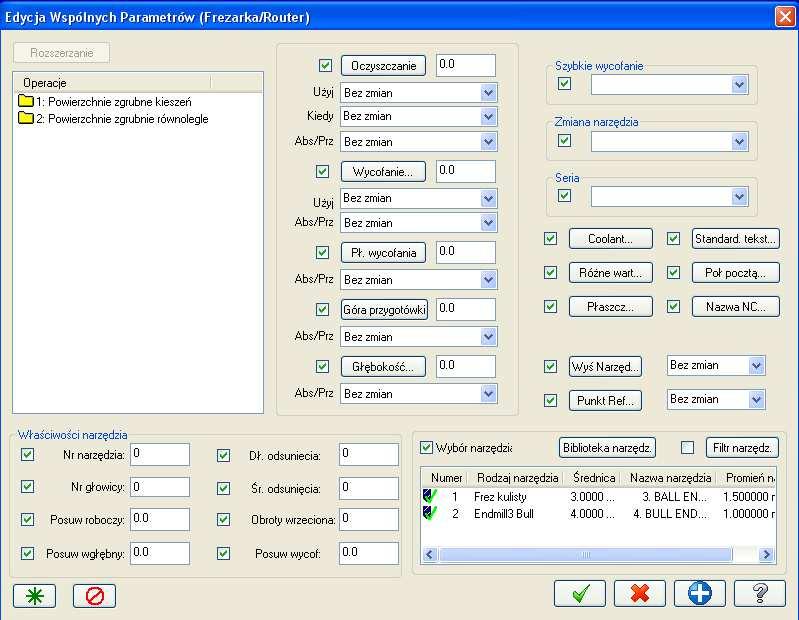The image size is (799, 620).
Task: Open the Seria dropdown
Action: coord(670,197)
